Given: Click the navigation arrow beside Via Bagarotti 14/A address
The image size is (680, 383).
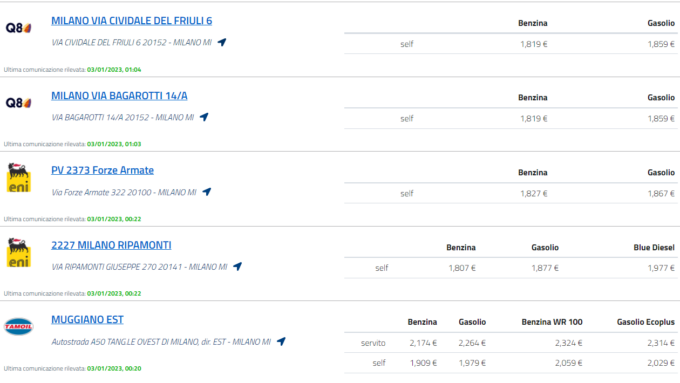Looking at the screenshot, I should point(204,117).
